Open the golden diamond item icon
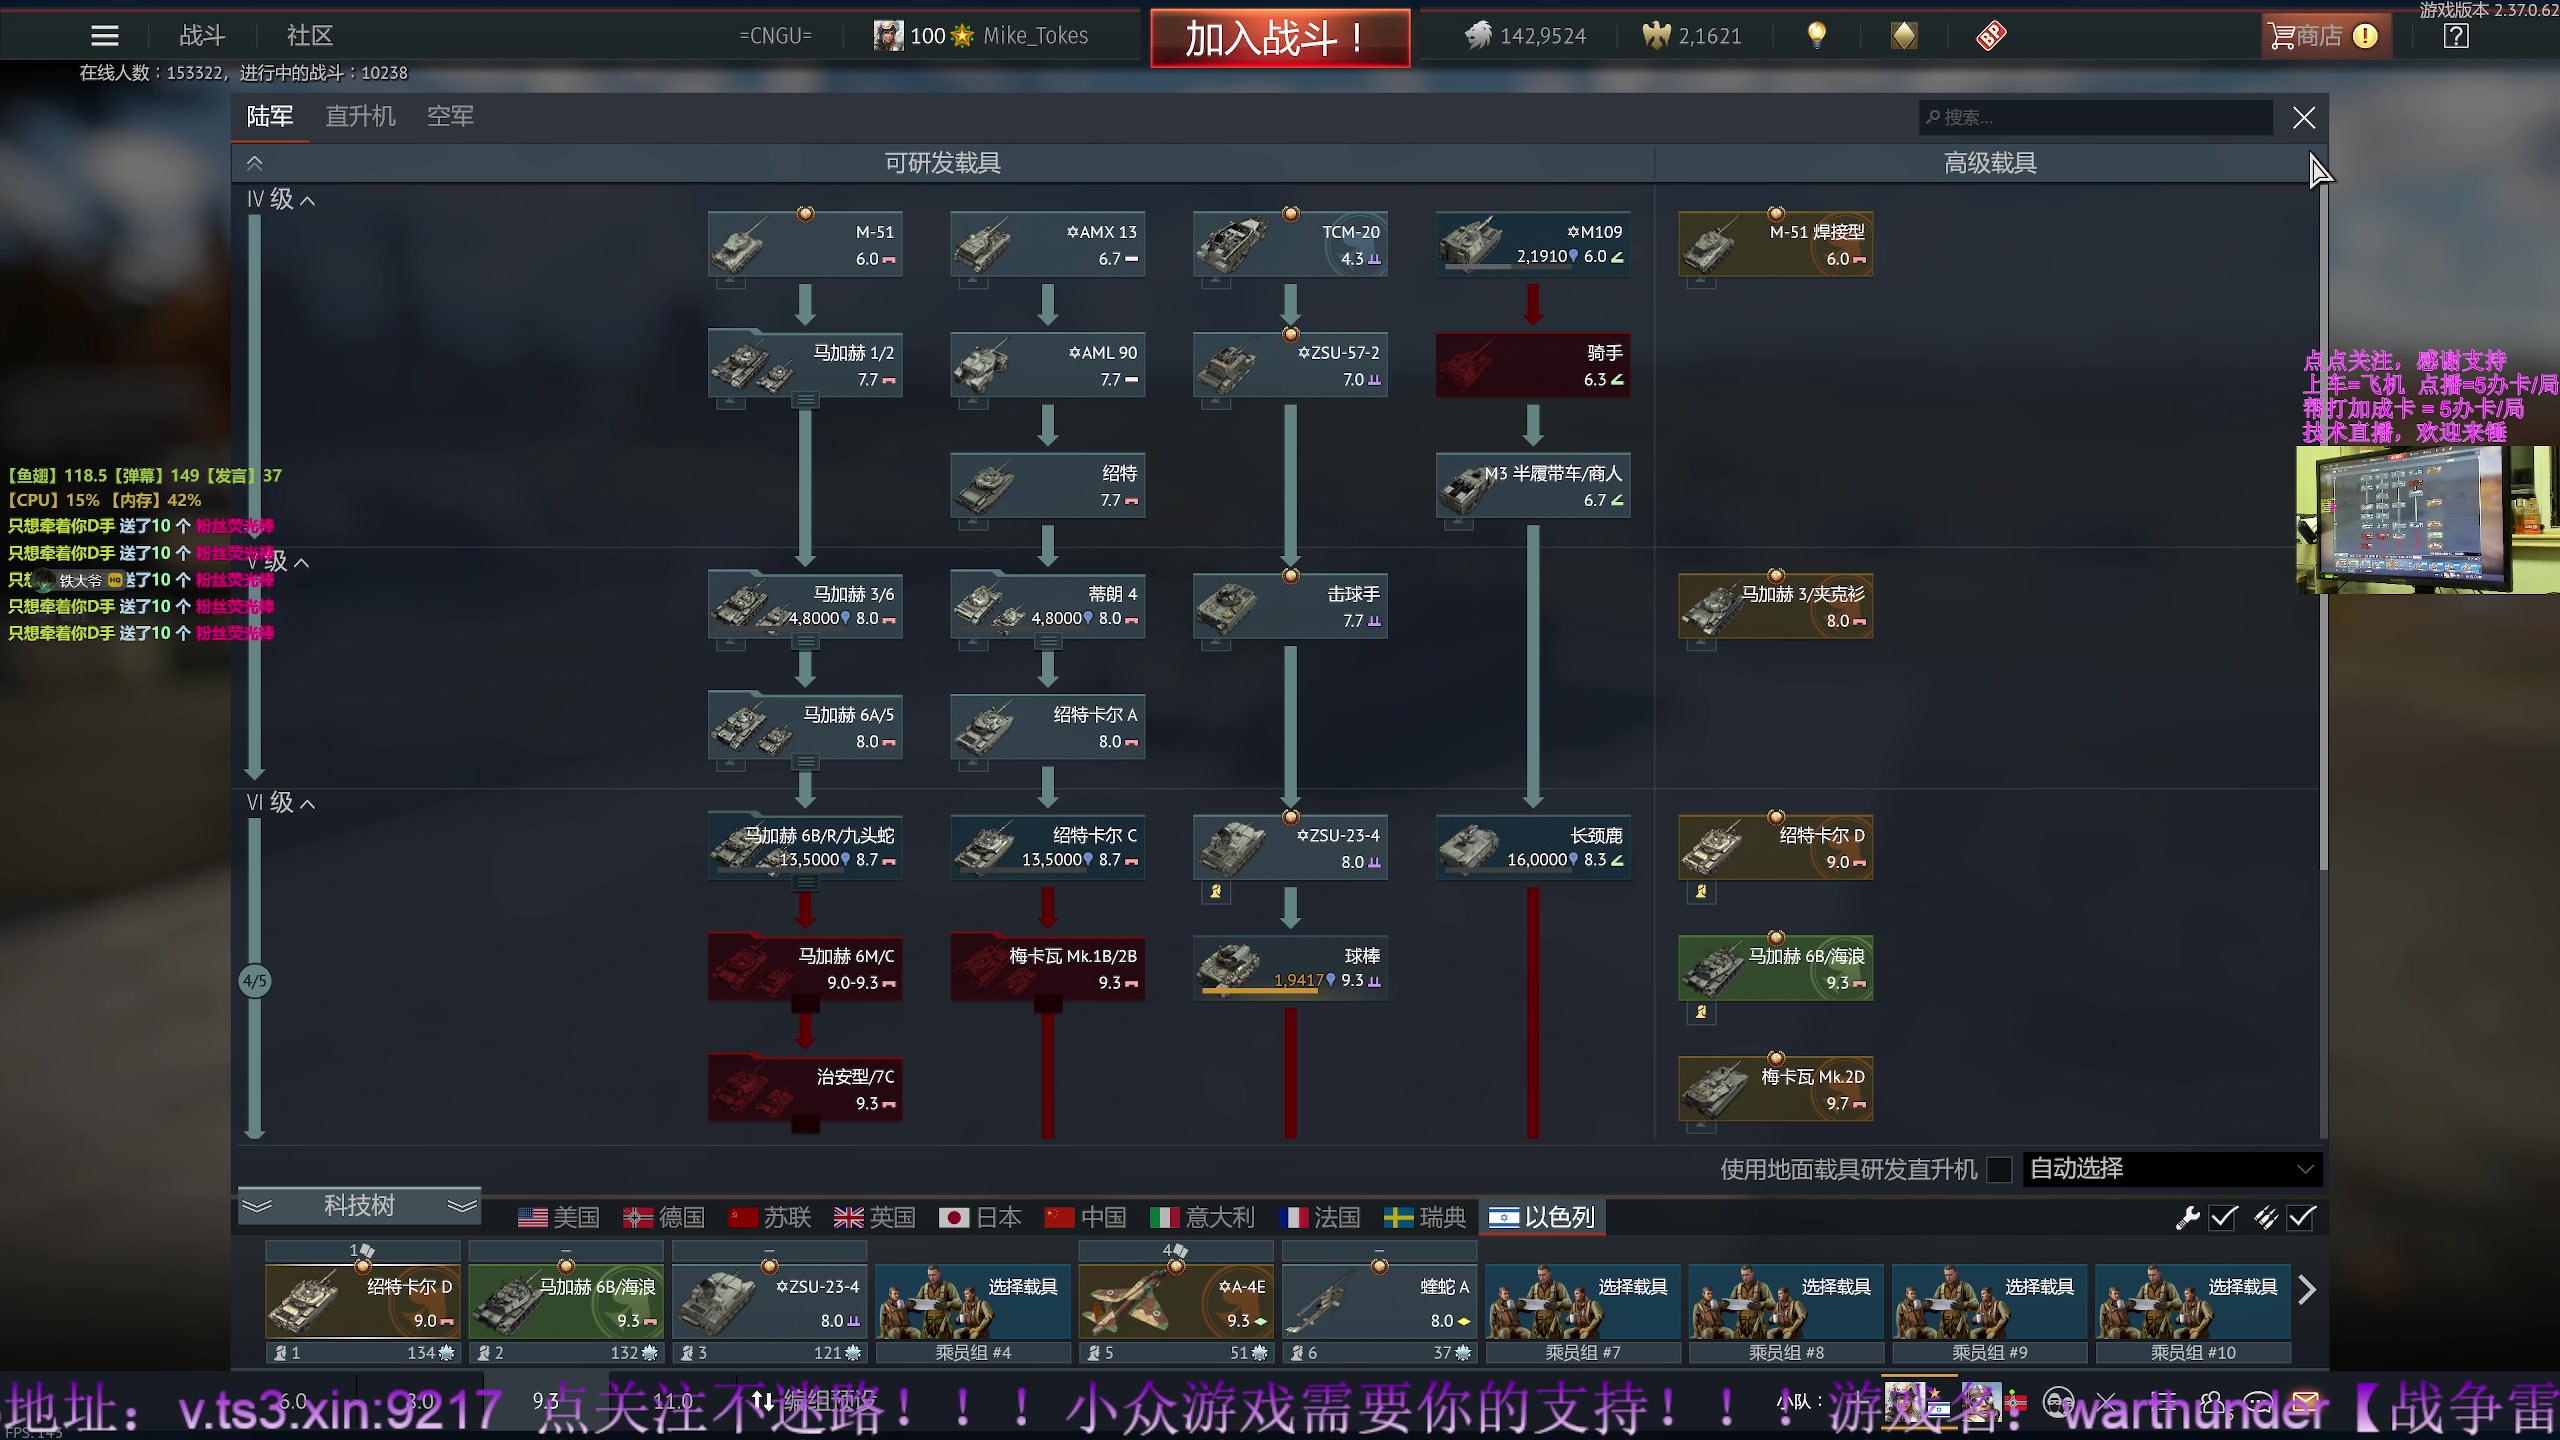This screenshot has width=2560, height=1440. 1904,36
